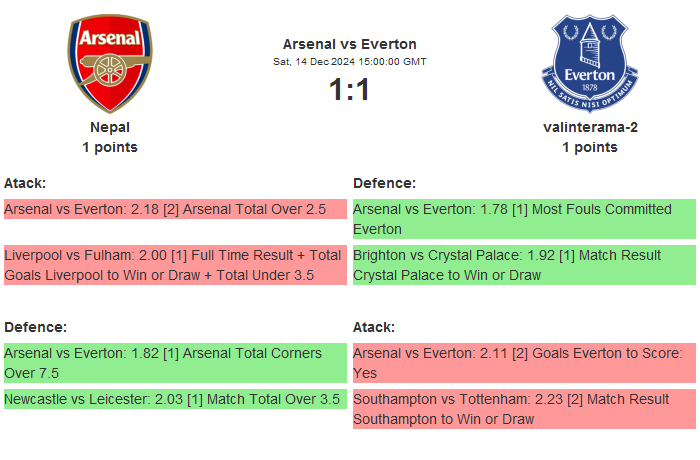Click the left Atack section heading
This screenshot has width=700, height=460.
(x=25, y=183)
